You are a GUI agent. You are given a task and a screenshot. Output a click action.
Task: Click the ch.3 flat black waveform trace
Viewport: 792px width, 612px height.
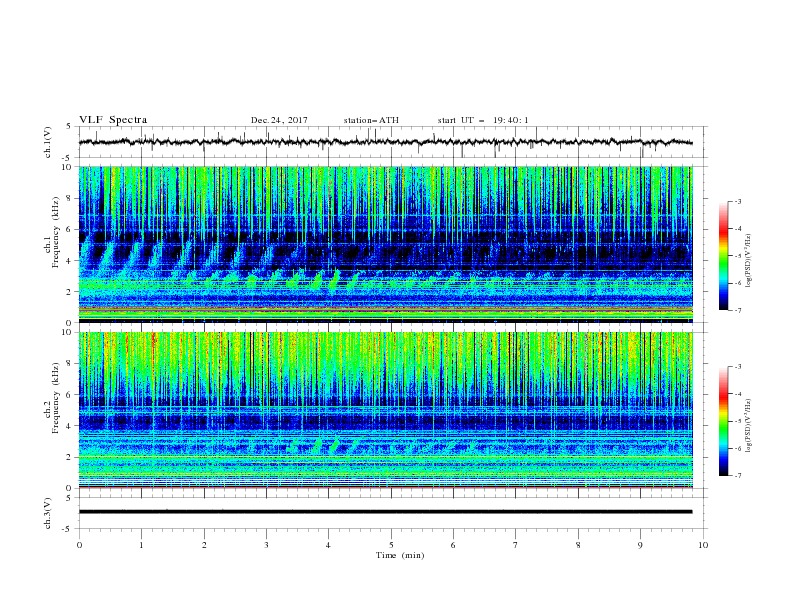click(x=385, y=512)
